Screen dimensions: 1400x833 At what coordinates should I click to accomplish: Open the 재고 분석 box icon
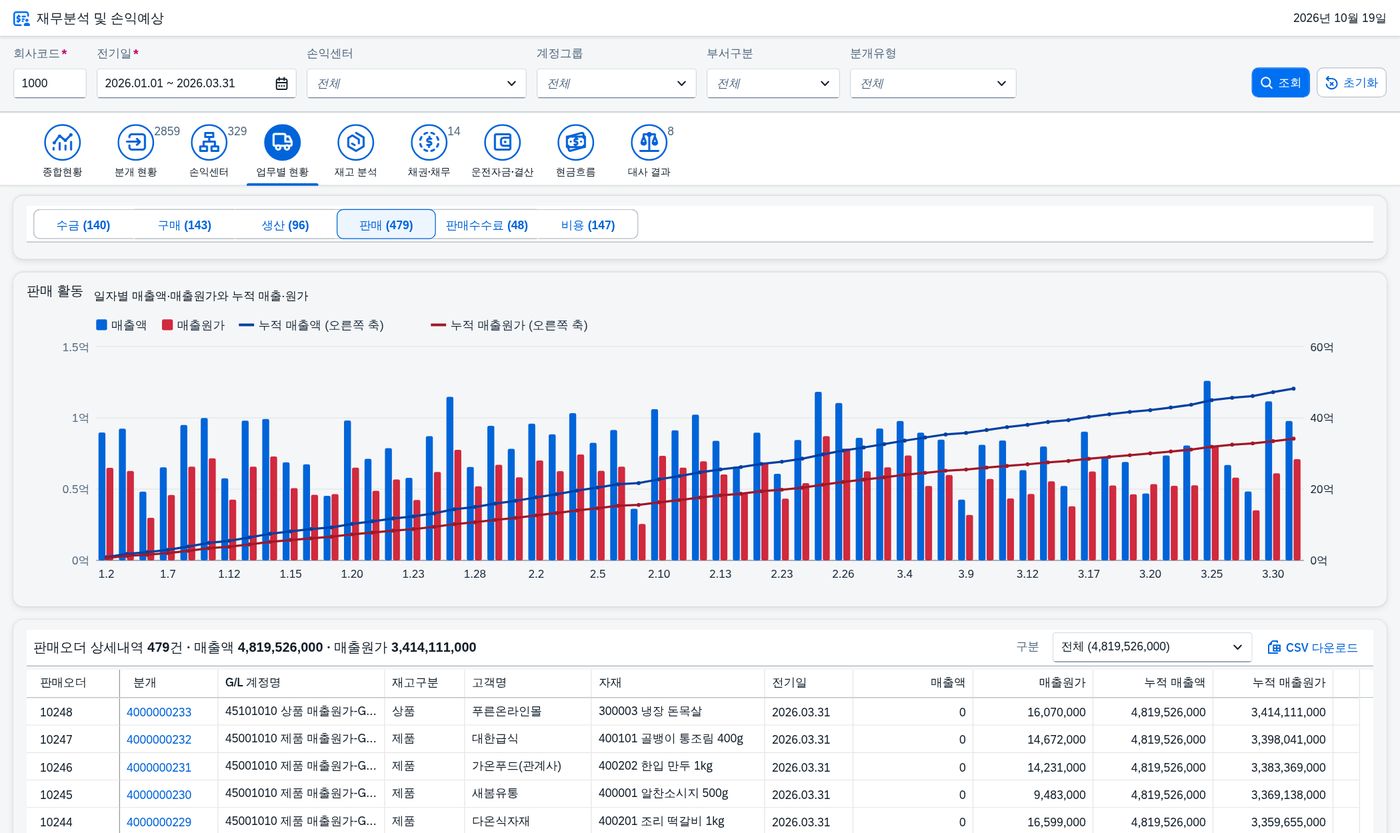click(355, 143)
